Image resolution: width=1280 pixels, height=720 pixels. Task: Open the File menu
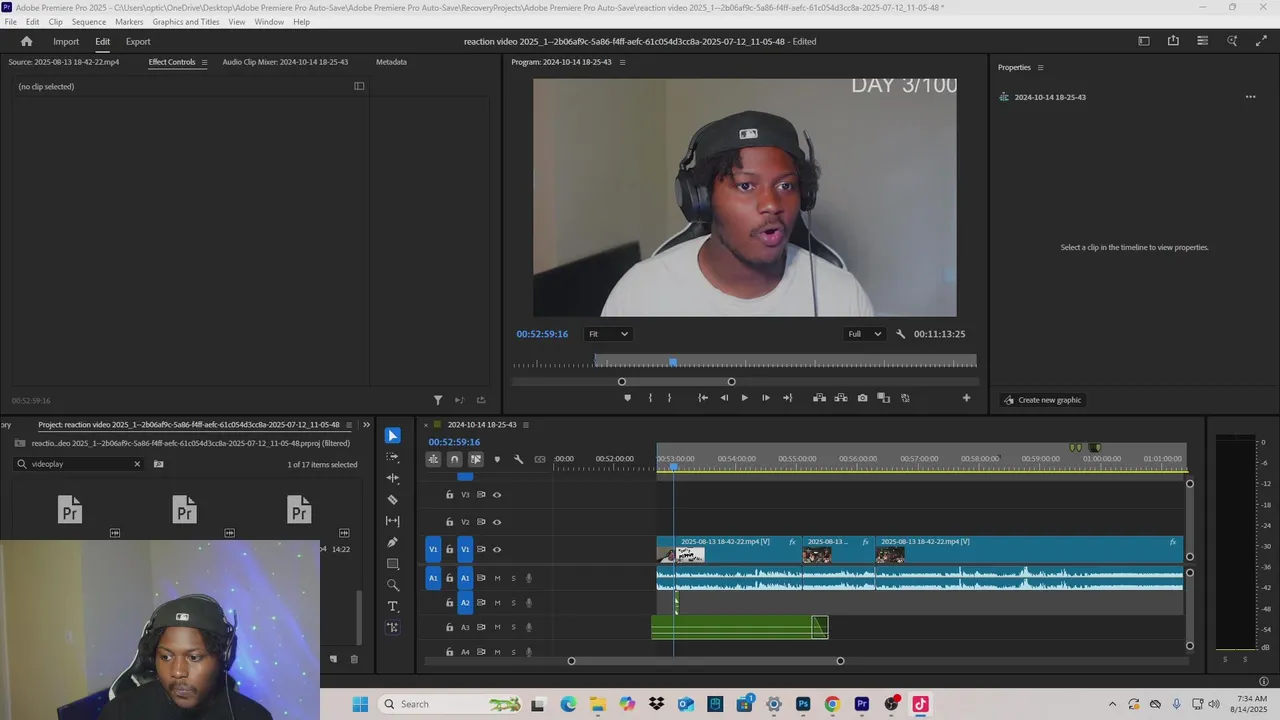coord(10,22)
